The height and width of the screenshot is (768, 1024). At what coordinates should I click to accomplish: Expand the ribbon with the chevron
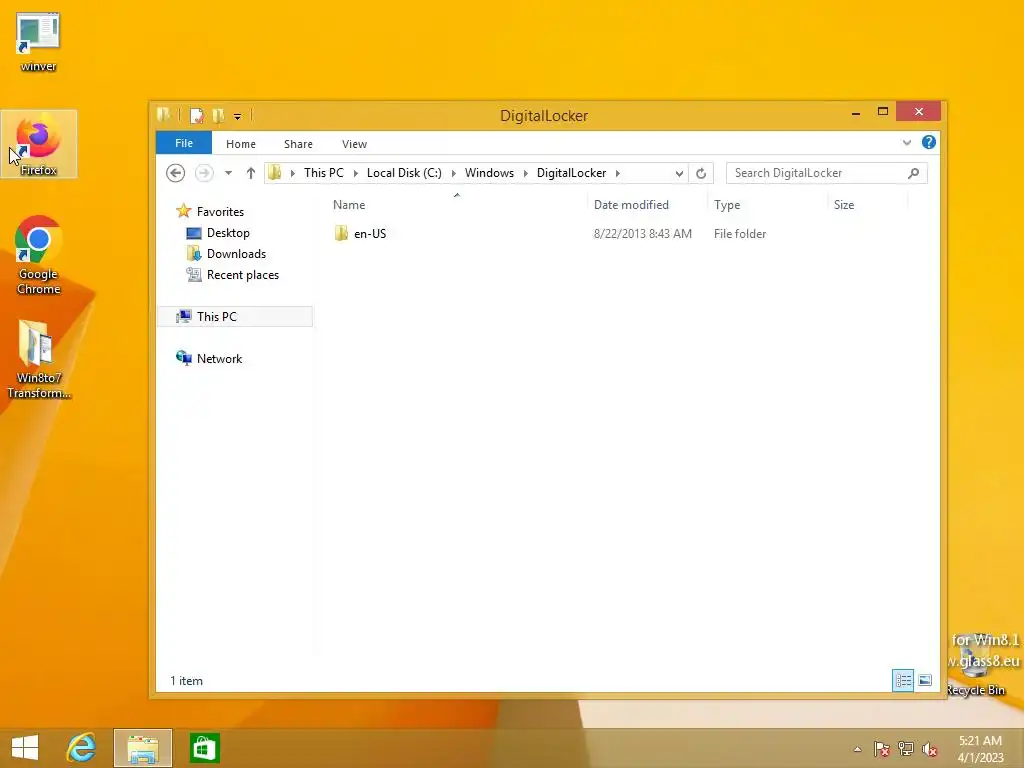906,142
